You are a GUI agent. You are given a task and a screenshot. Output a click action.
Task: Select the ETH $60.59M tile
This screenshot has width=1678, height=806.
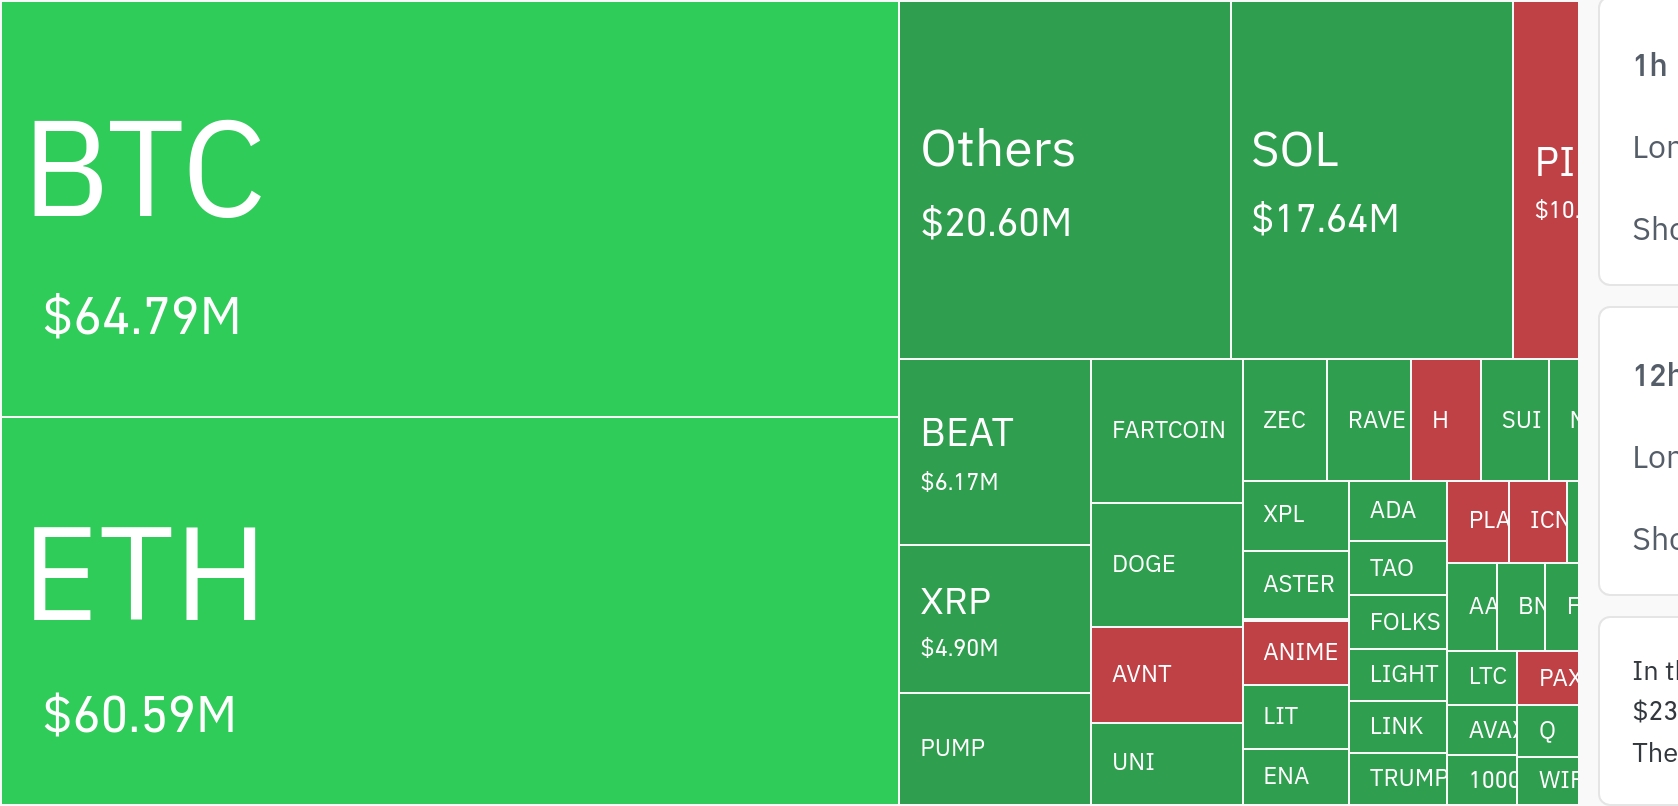point(450,610)
